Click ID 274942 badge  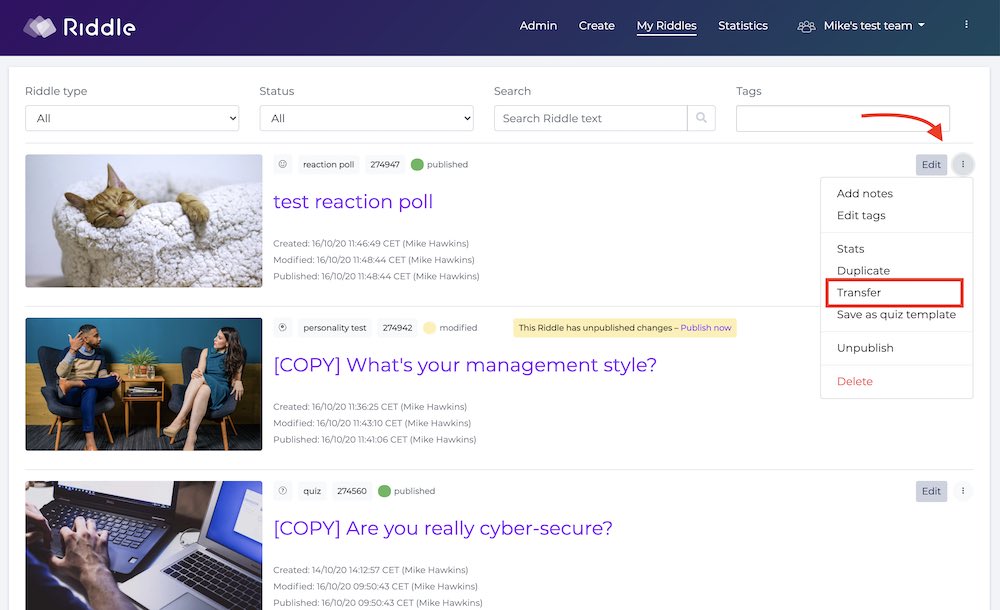(x=397, y=328)
